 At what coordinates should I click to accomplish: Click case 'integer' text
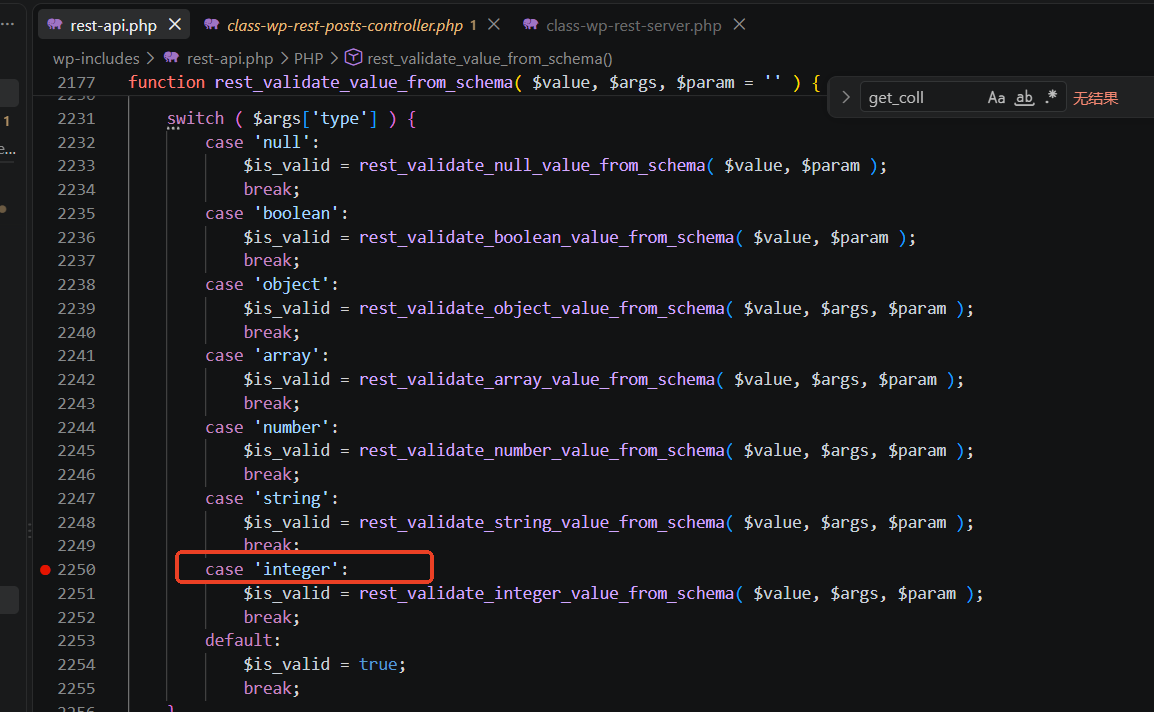pyautogui.click(x=277, y=569)
